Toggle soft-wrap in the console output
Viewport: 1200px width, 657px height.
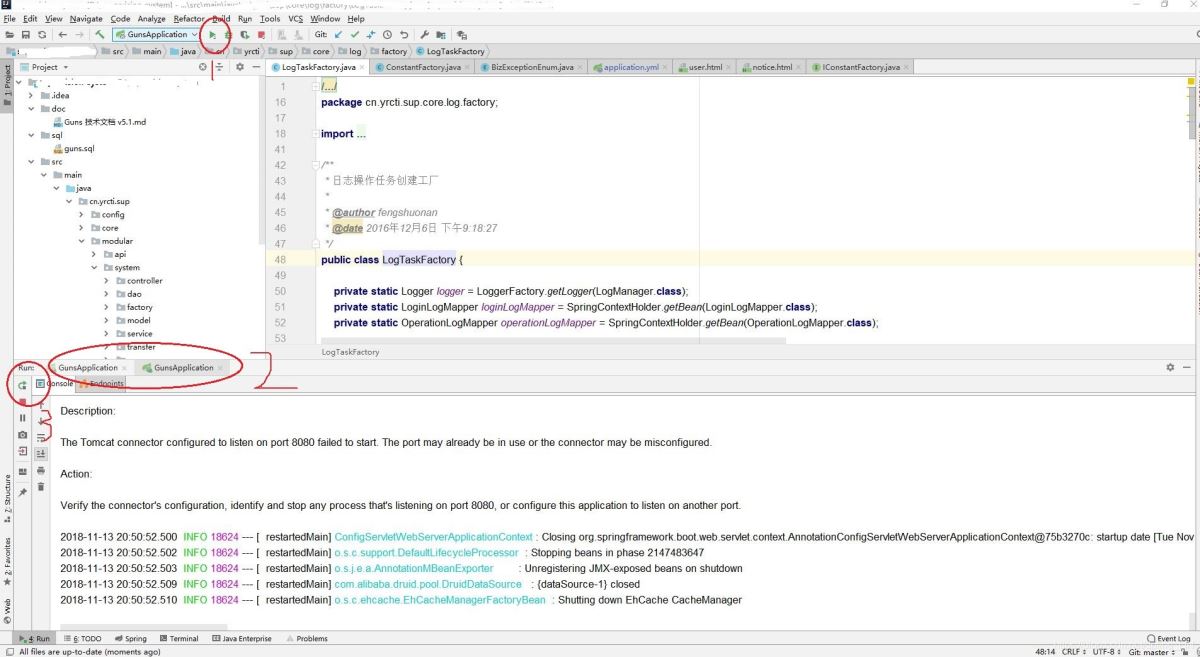click(x=41, y=437)
